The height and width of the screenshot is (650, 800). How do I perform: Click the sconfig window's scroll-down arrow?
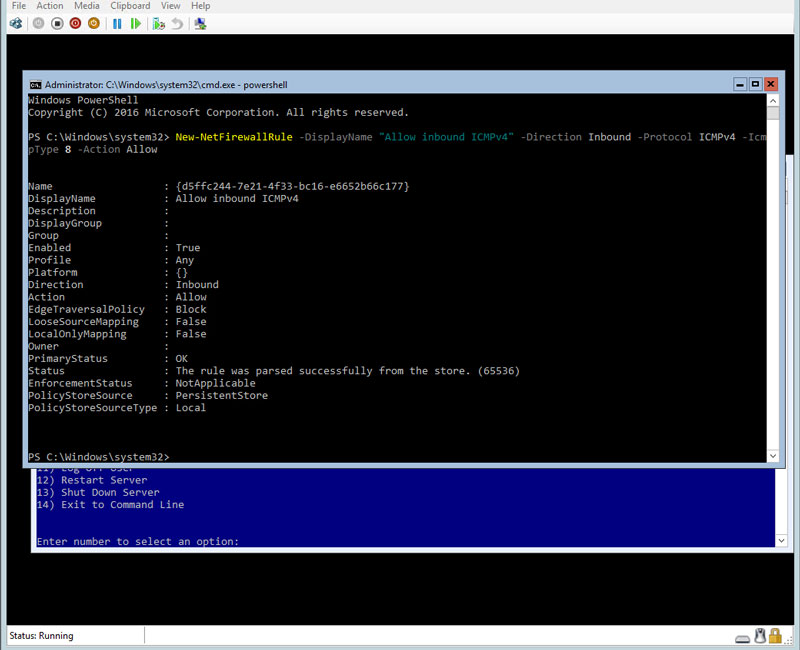tap(782, 540)
